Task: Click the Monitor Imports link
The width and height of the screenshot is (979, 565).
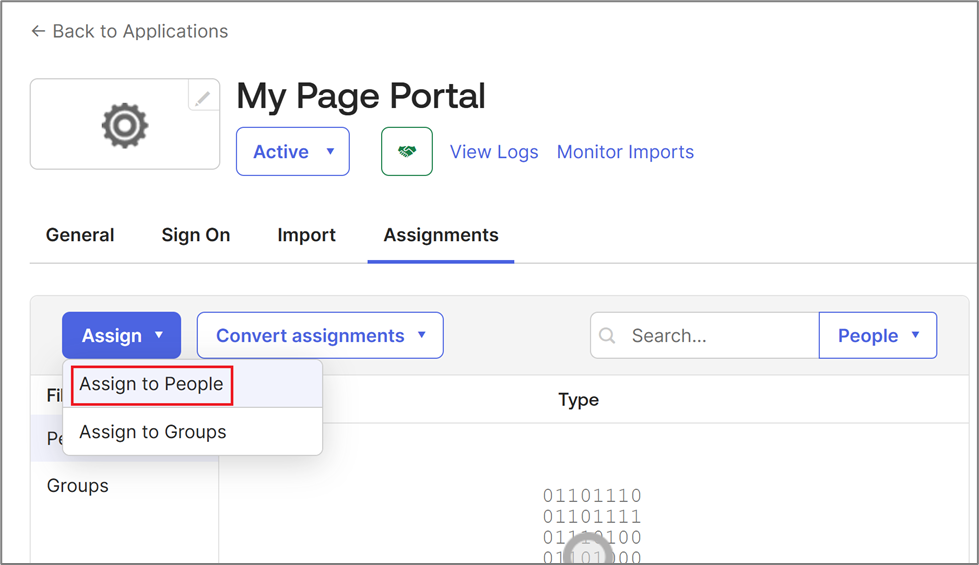Action: (625, 152)
